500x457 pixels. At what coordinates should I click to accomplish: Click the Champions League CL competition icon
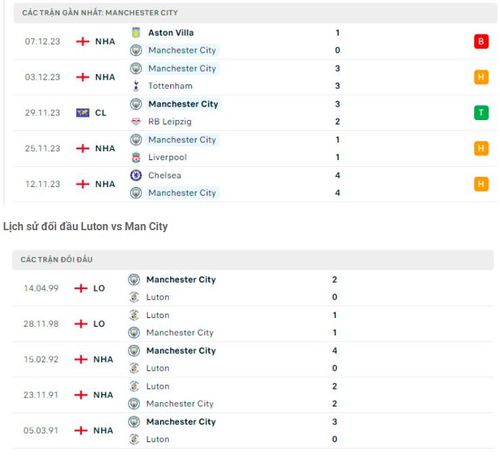pyautogui.click(x=83, y=113)
